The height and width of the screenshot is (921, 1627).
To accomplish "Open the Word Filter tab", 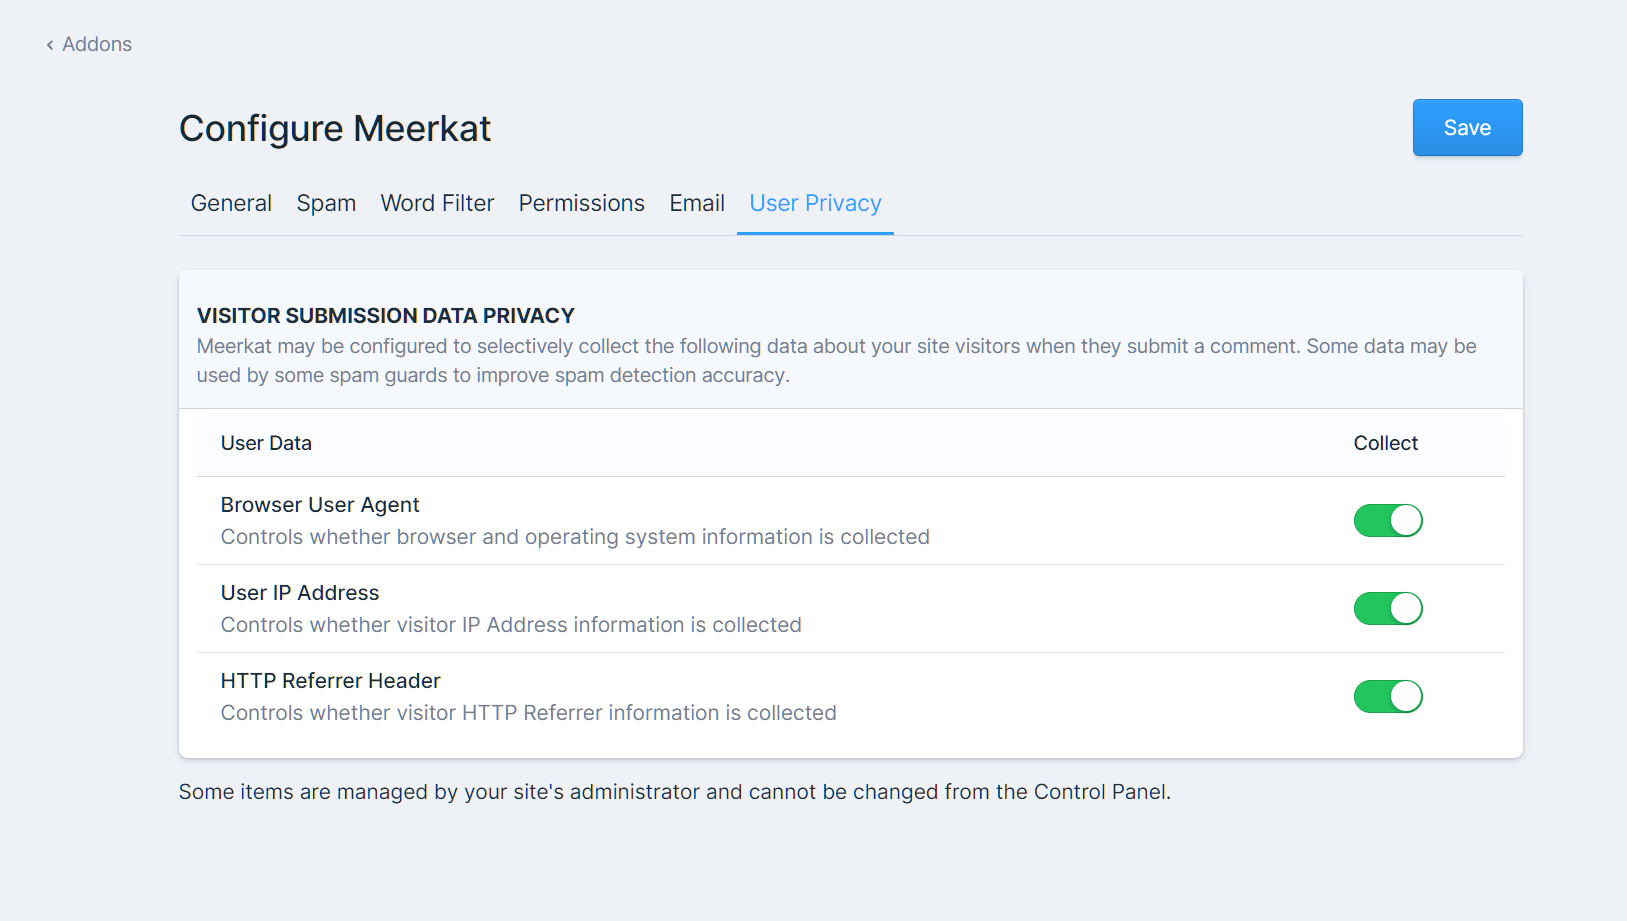I will (x=437, y=203).
